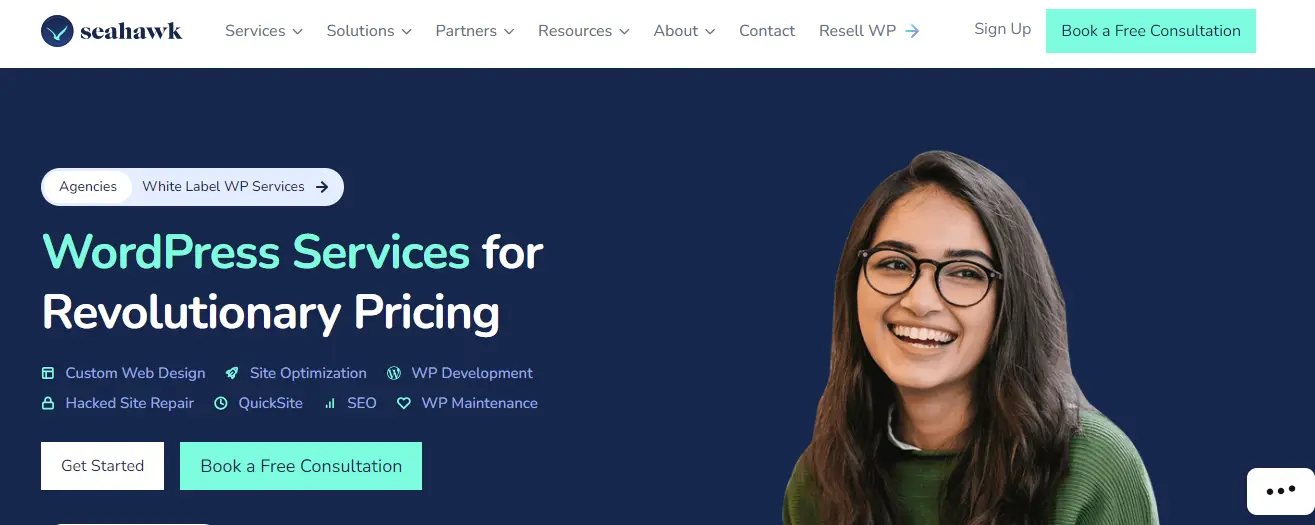Click the Site Optimization rocket icon
1315x525 pixels.
coord(232,373)
